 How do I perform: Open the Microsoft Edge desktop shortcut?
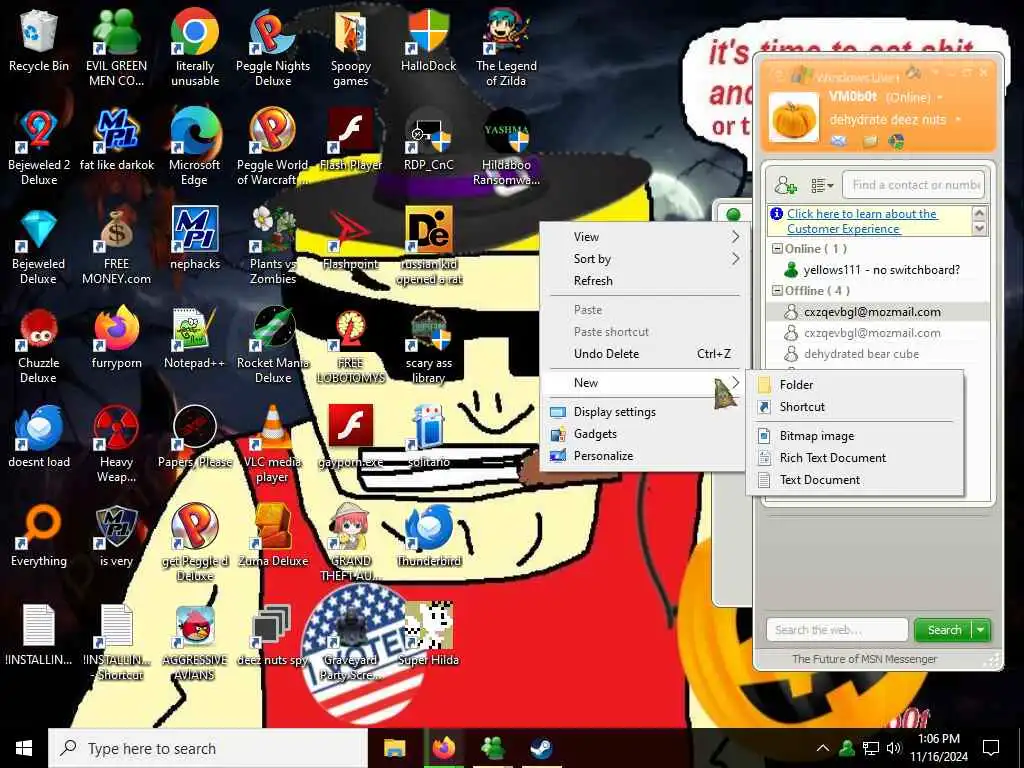[195, 145]
